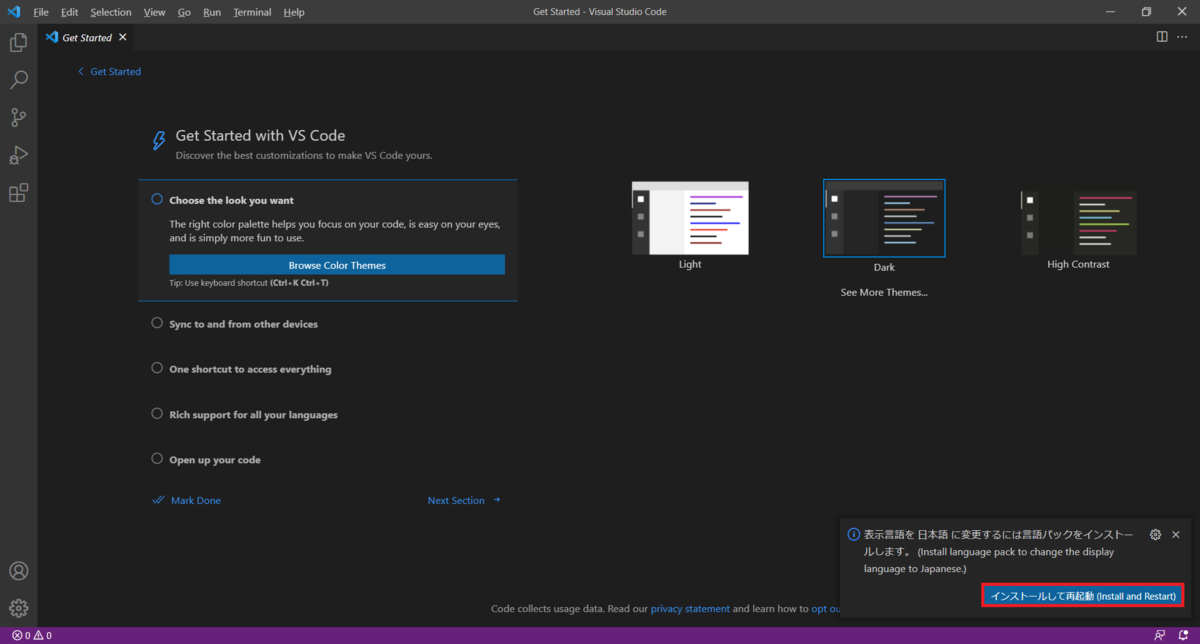
Task: Show errors and warnings in status bar
Action: [x=32, y=635]
